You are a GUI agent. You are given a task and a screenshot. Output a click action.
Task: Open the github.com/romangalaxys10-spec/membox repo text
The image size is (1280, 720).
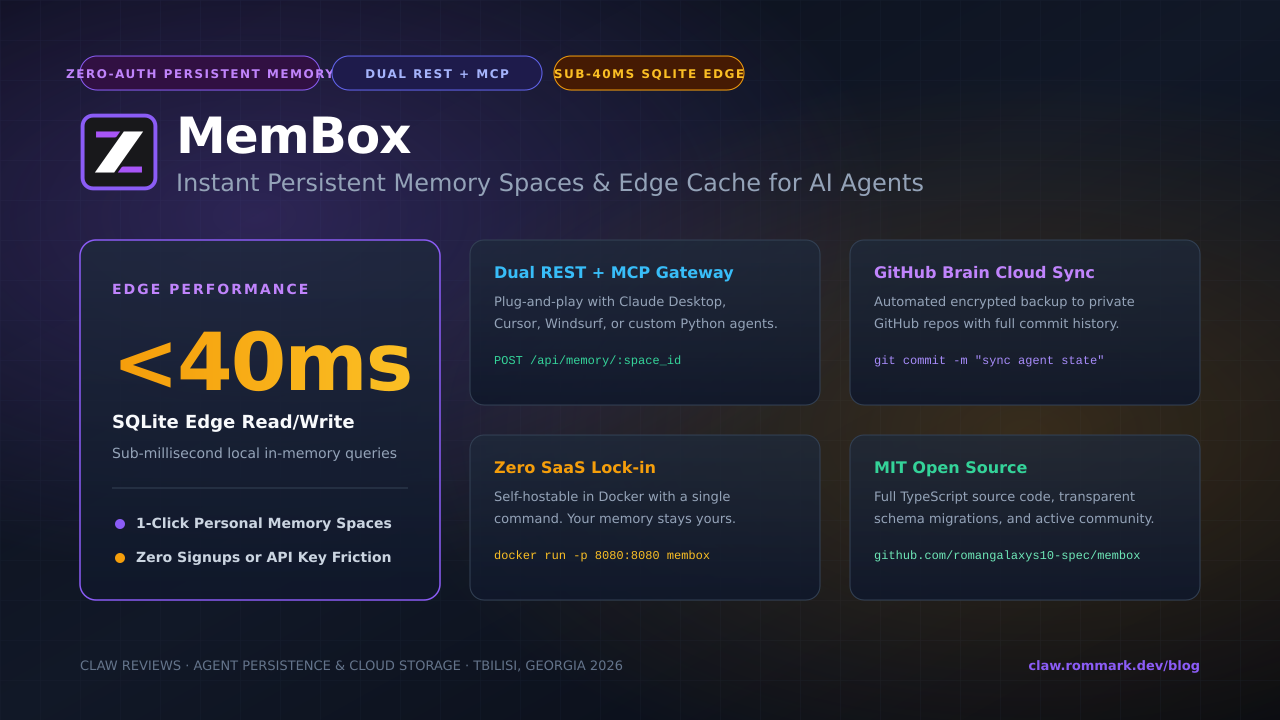click(1007, 555)
